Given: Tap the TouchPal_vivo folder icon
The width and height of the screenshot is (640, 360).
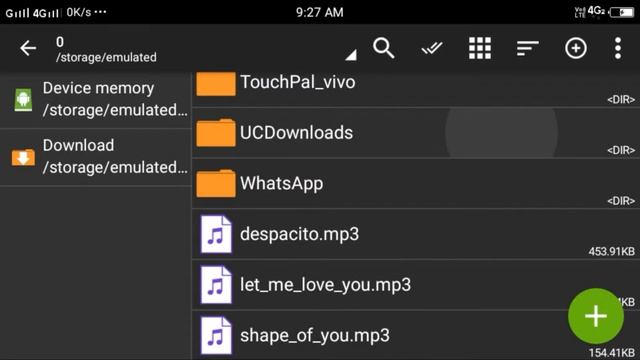Looking at the screenshot, I should click(216, 84).
